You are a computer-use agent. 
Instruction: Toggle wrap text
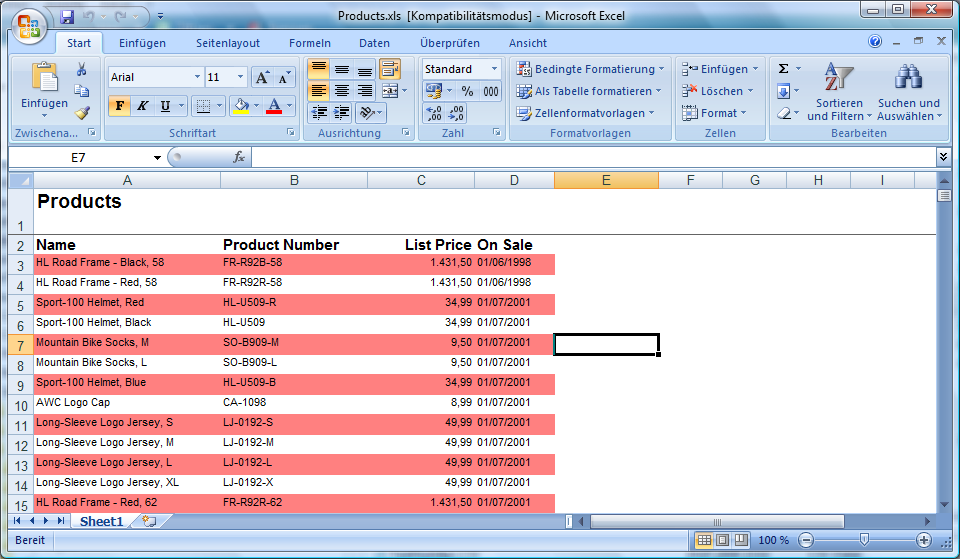click(389, 69)
